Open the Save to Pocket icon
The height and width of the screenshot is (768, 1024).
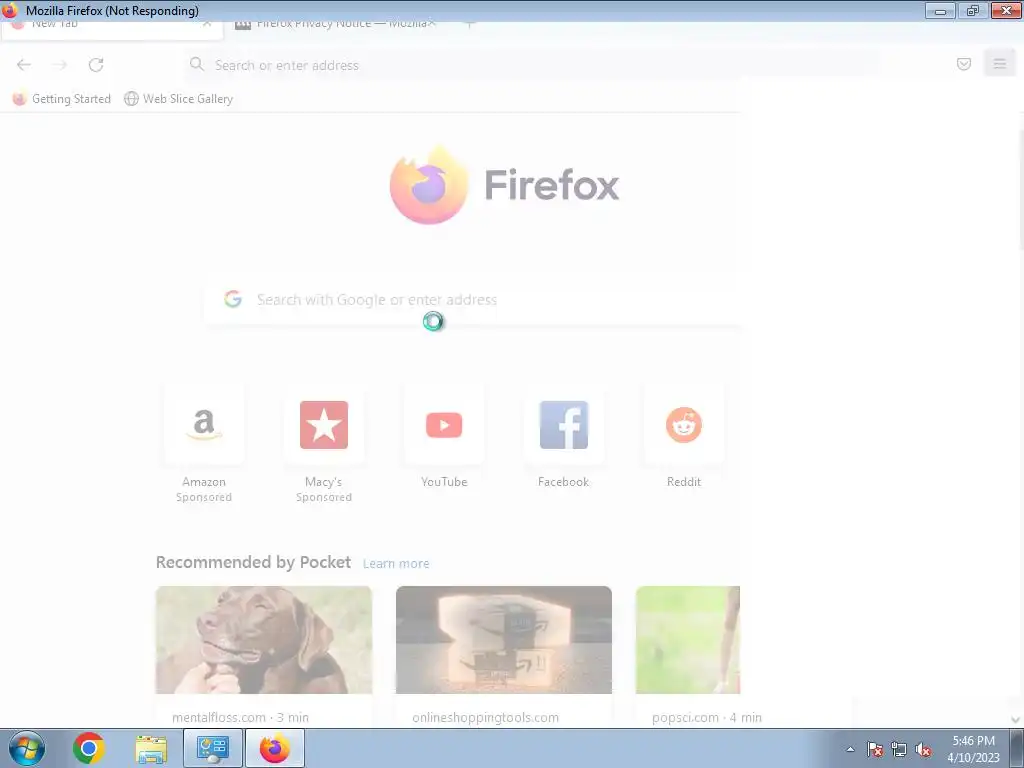[x=963, y=64]
